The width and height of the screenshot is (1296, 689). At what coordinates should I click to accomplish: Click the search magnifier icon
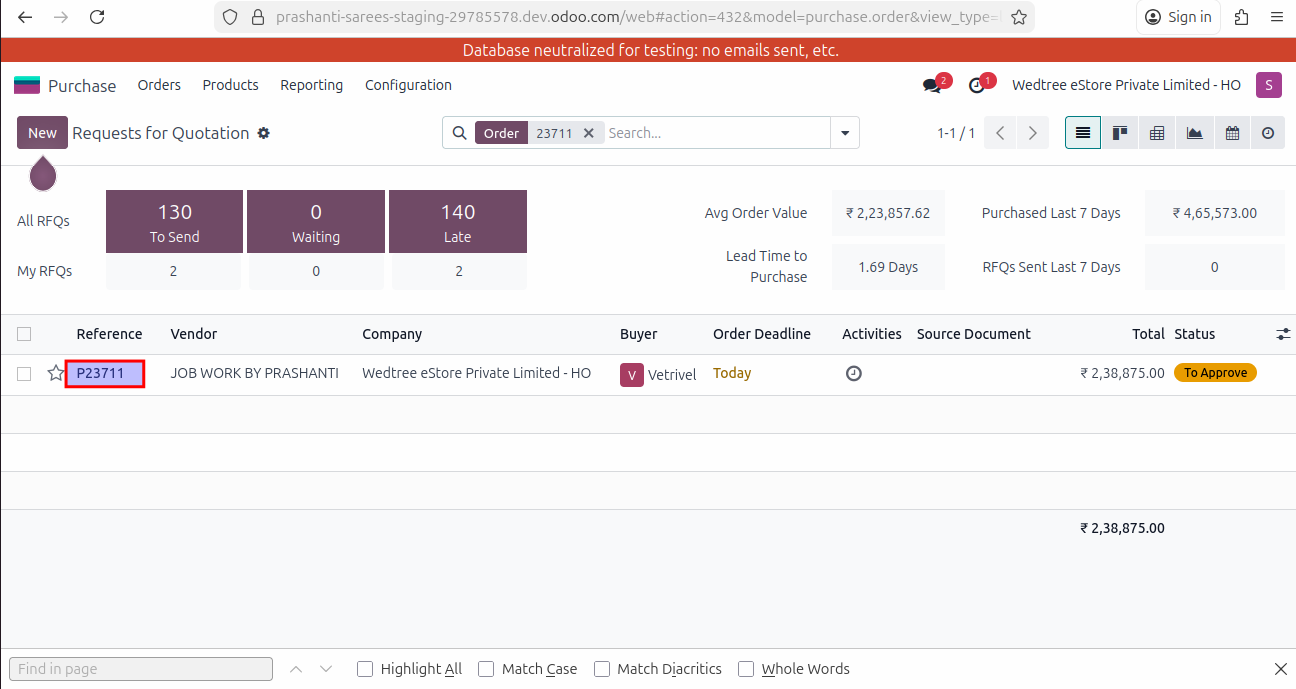click(459, 133)
